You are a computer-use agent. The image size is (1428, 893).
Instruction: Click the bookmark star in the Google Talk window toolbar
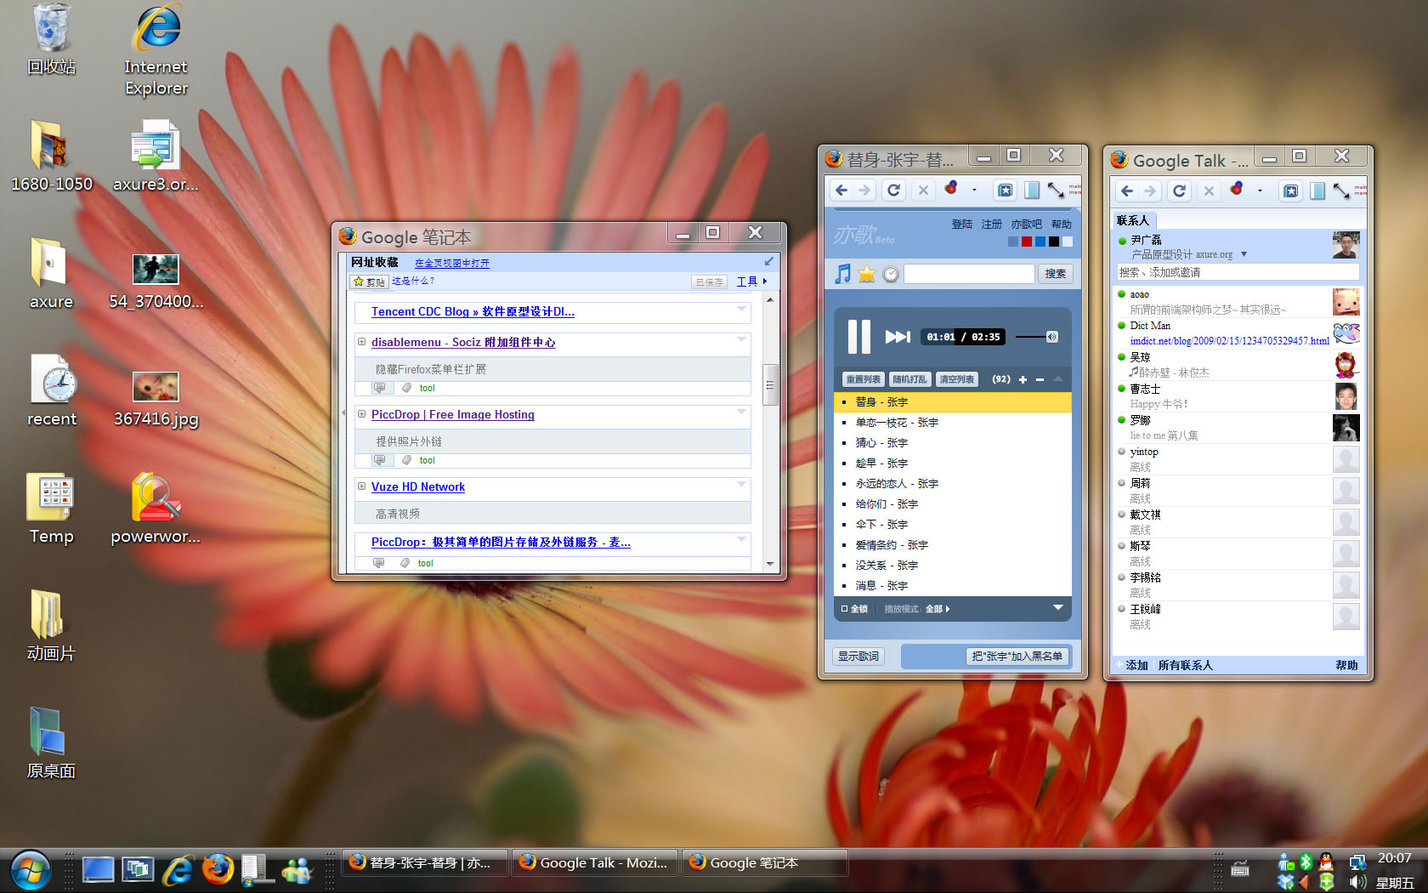tap(1291, 190)
